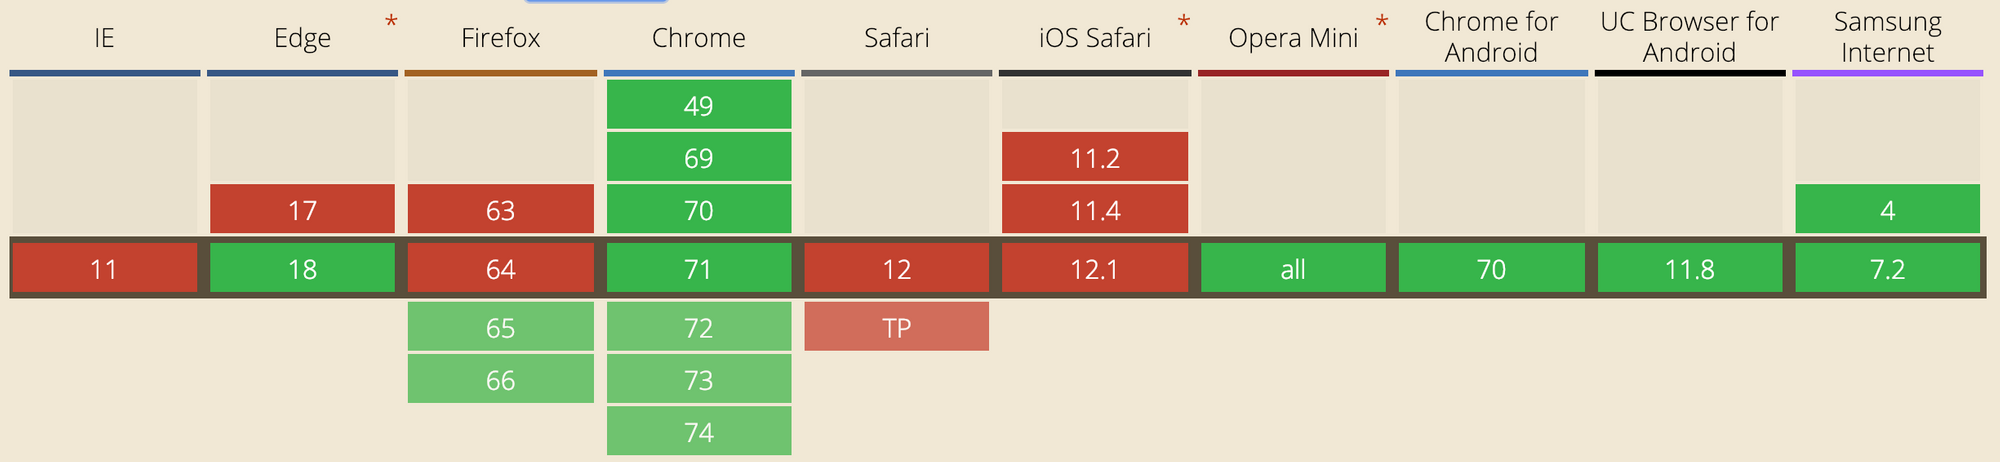Select the IE 11 support cell
Screen dimensions: 2000x462
point(104,268)
